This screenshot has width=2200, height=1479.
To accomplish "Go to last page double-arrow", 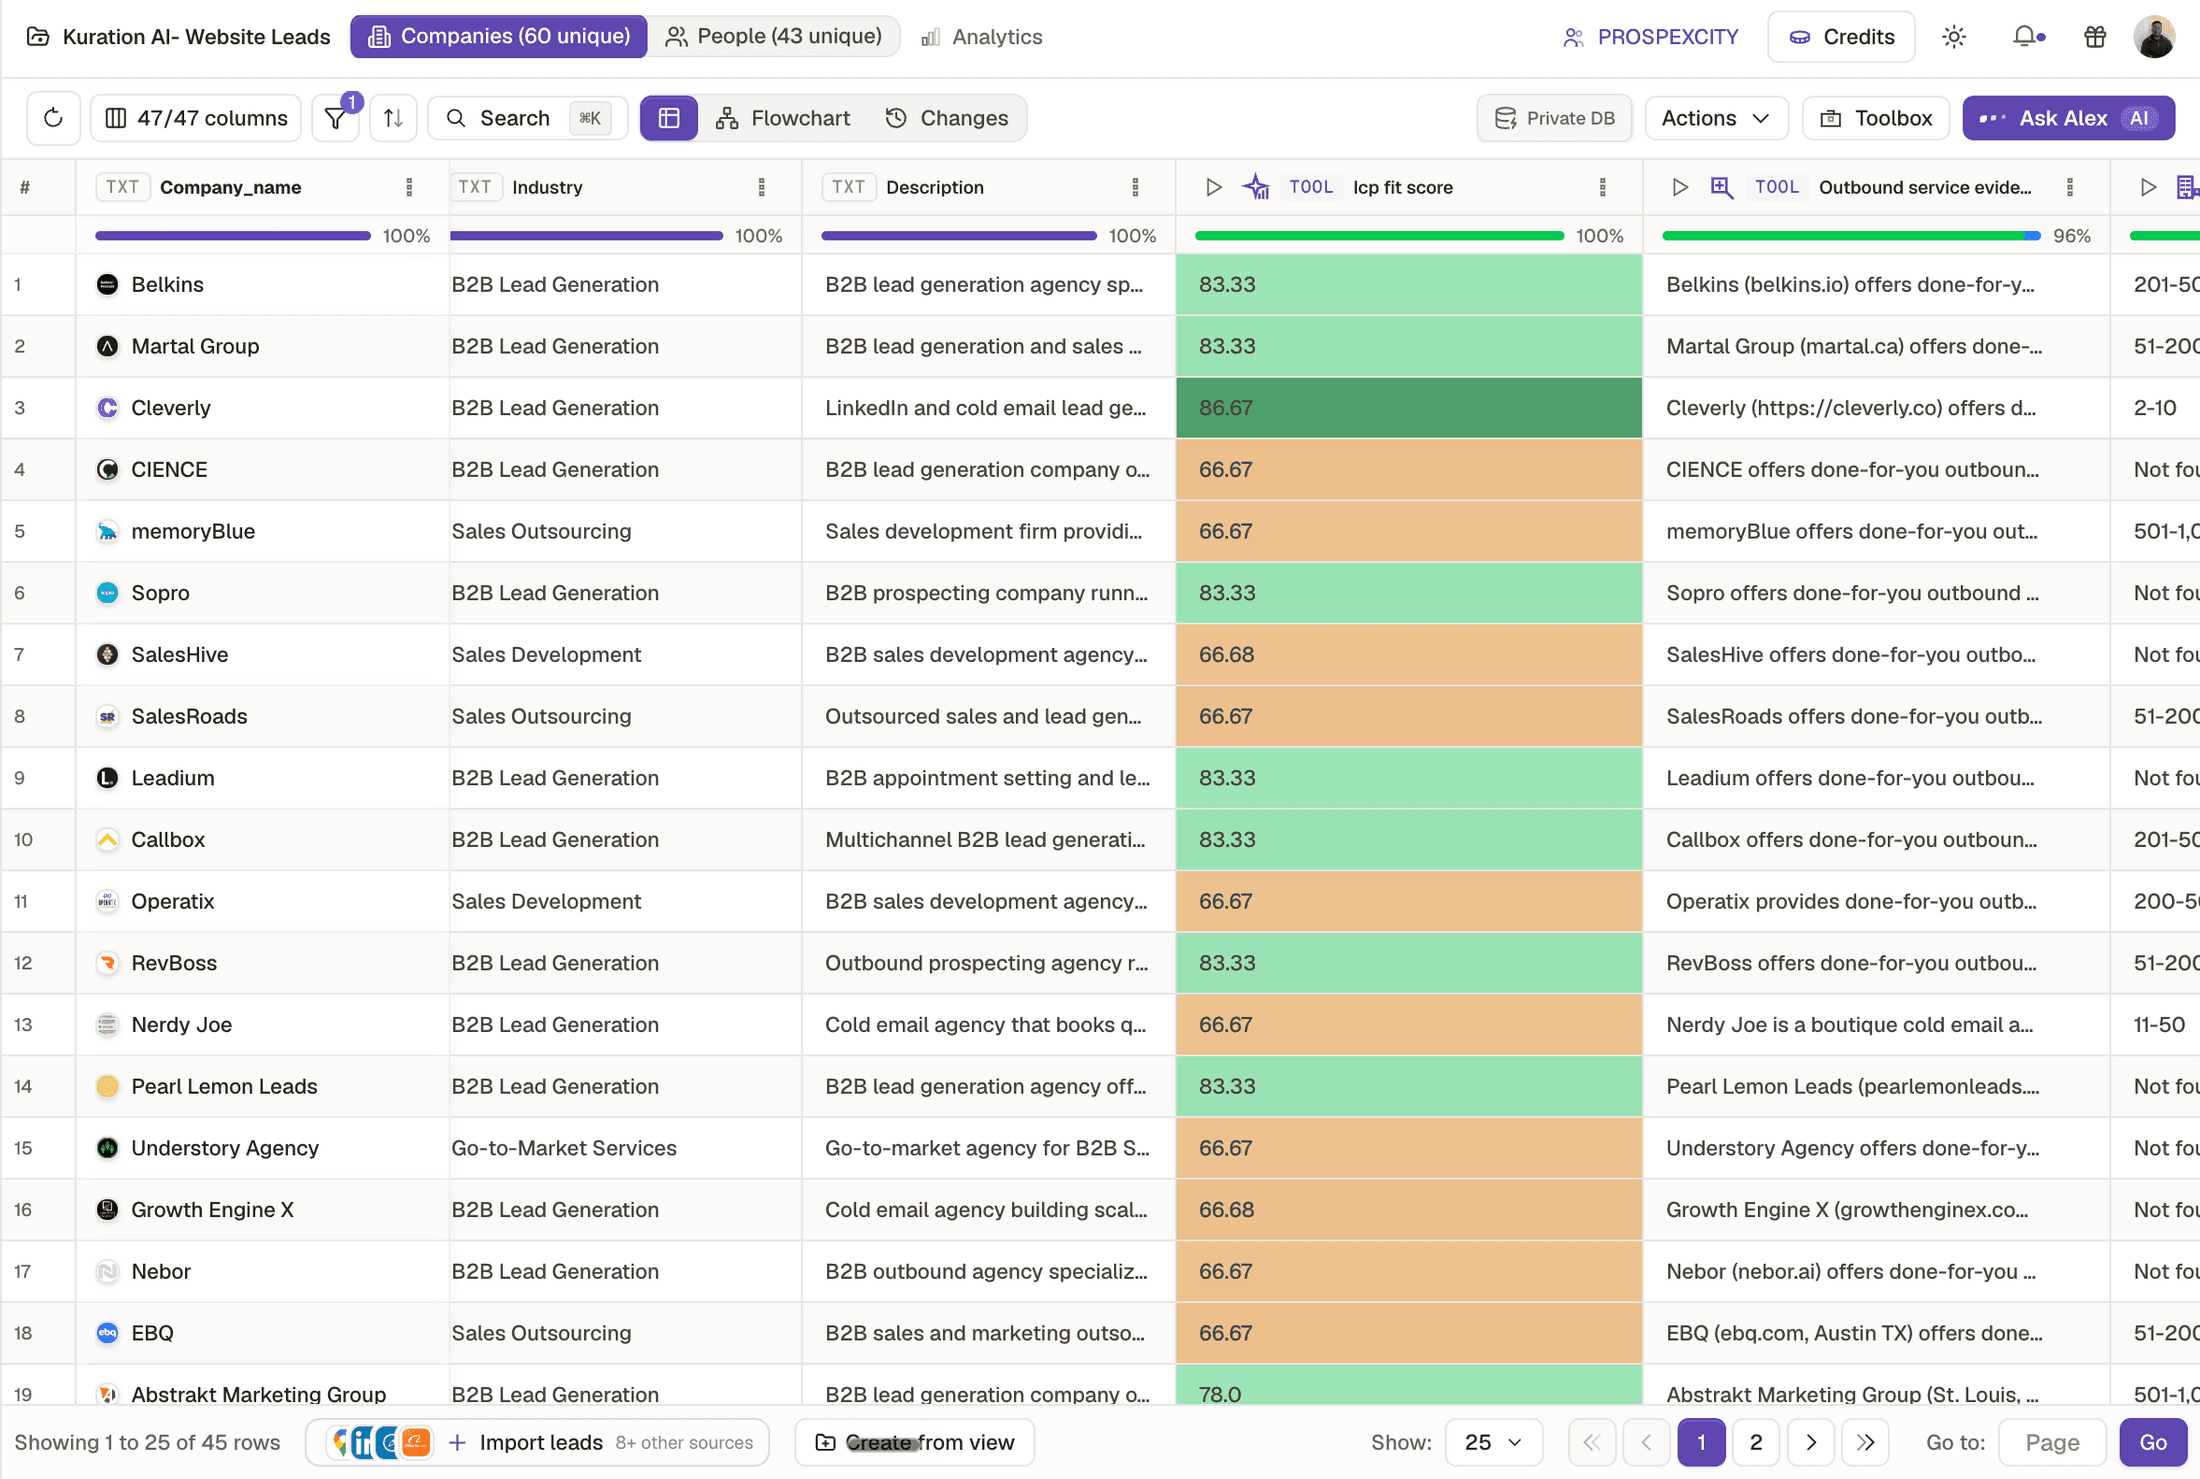I will point(1865,1442).
